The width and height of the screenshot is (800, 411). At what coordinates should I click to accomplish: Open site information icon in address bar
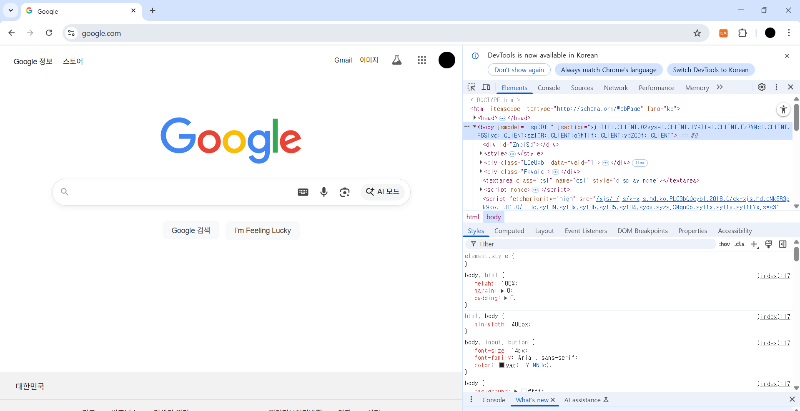[71, 33]
